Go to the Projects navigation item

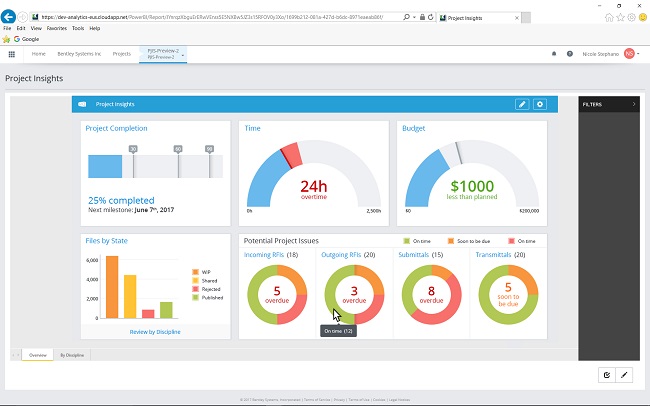122,54
